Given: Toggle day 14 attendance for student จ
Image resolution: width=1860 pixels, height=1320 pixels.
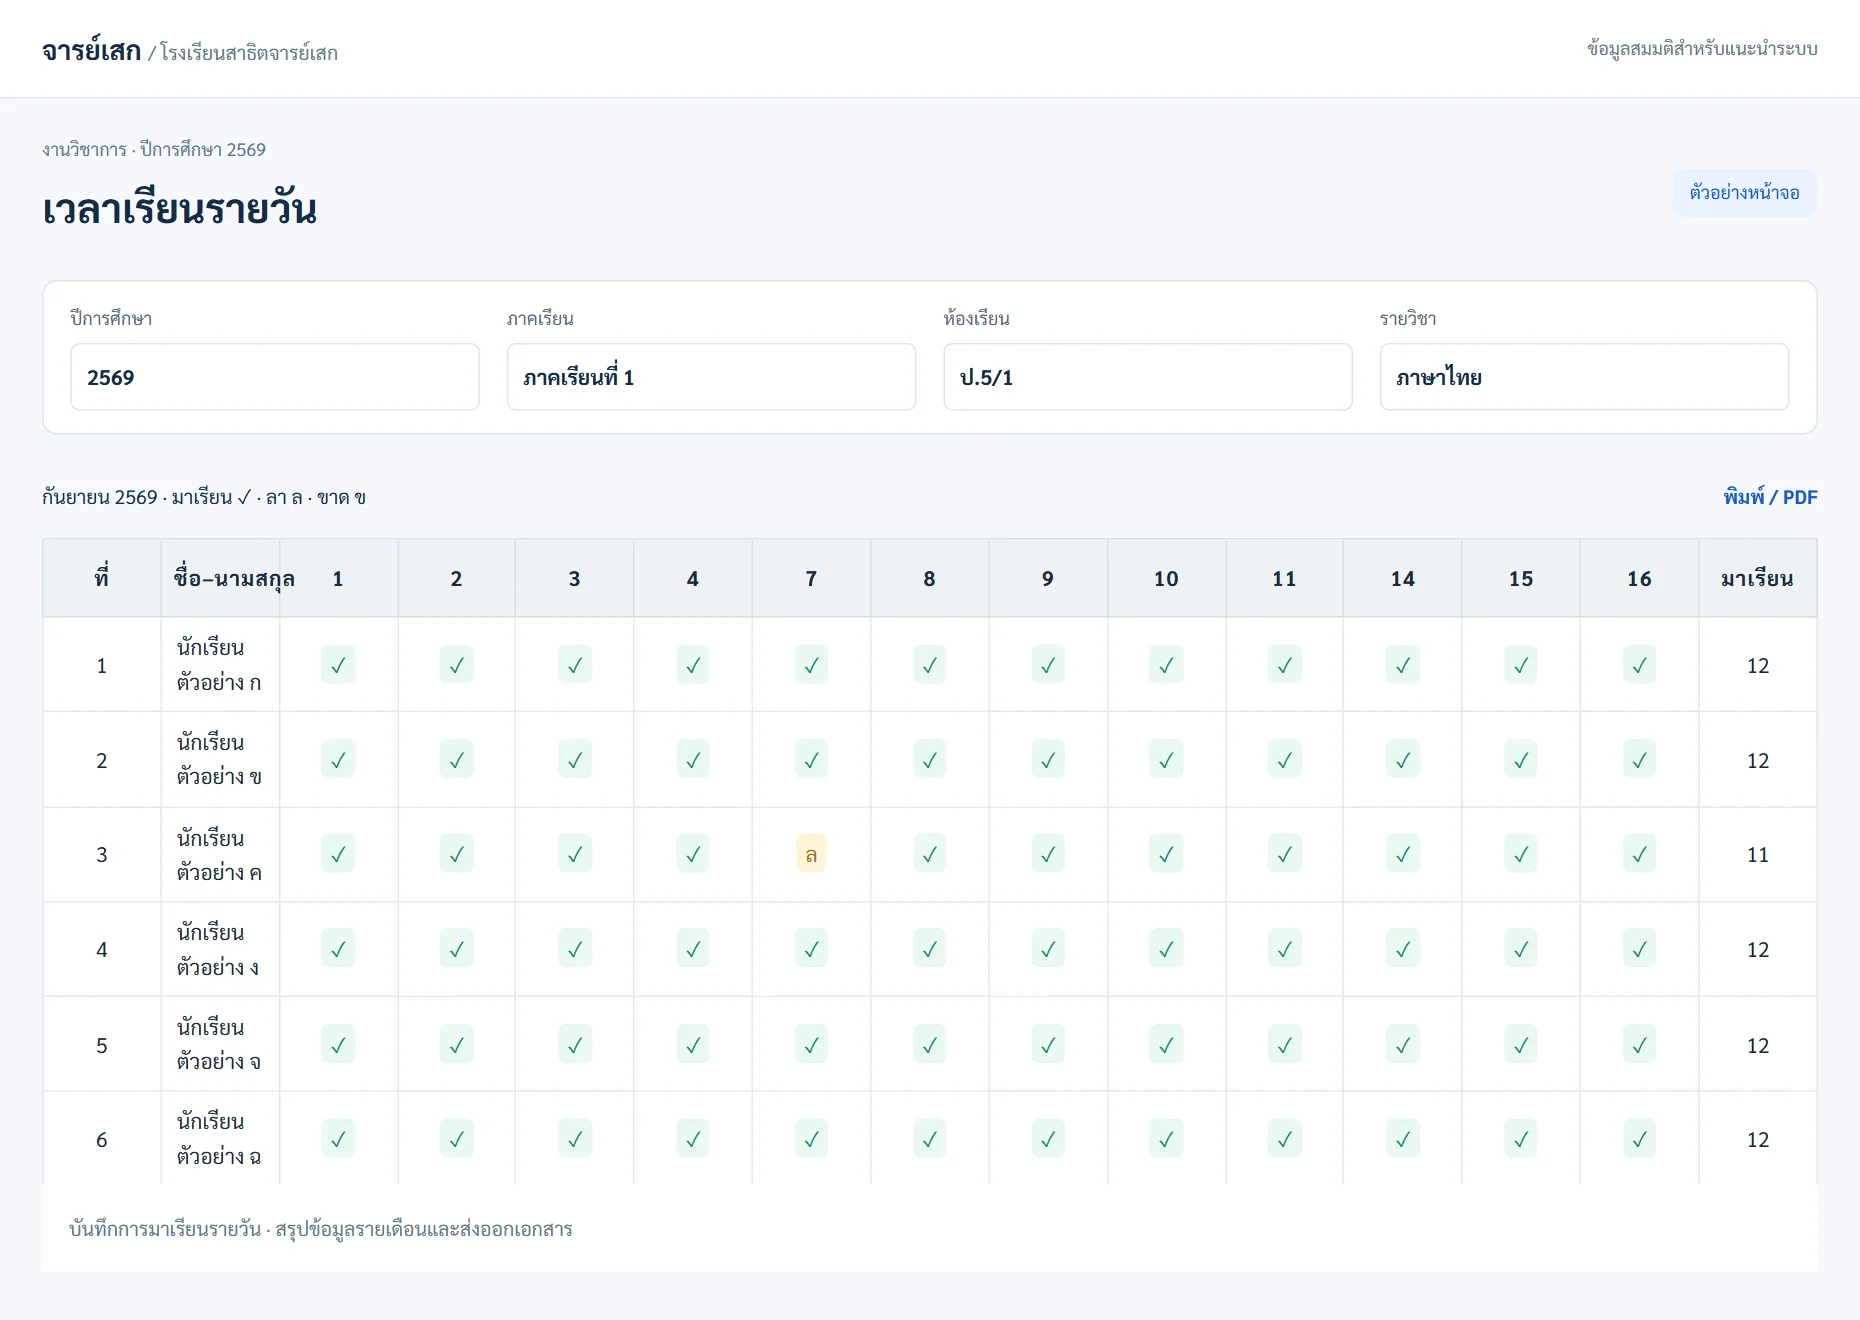Looking at the screenshot, I should [x=1403, y=1045].
